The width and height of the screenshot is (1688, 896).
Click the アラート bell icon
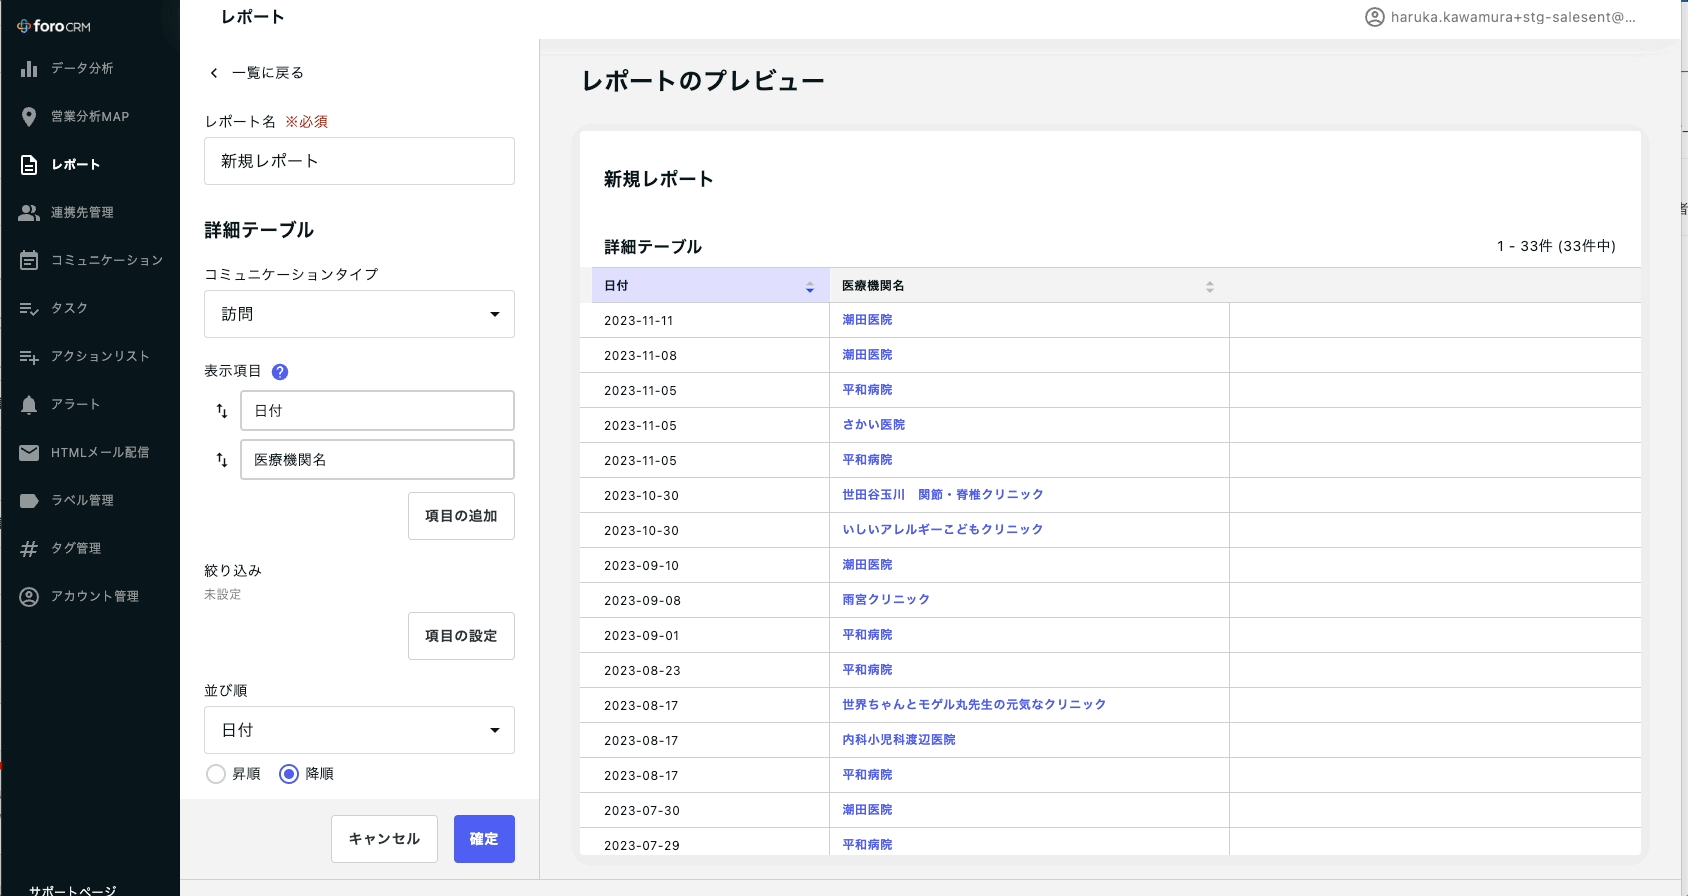(29, 404)
